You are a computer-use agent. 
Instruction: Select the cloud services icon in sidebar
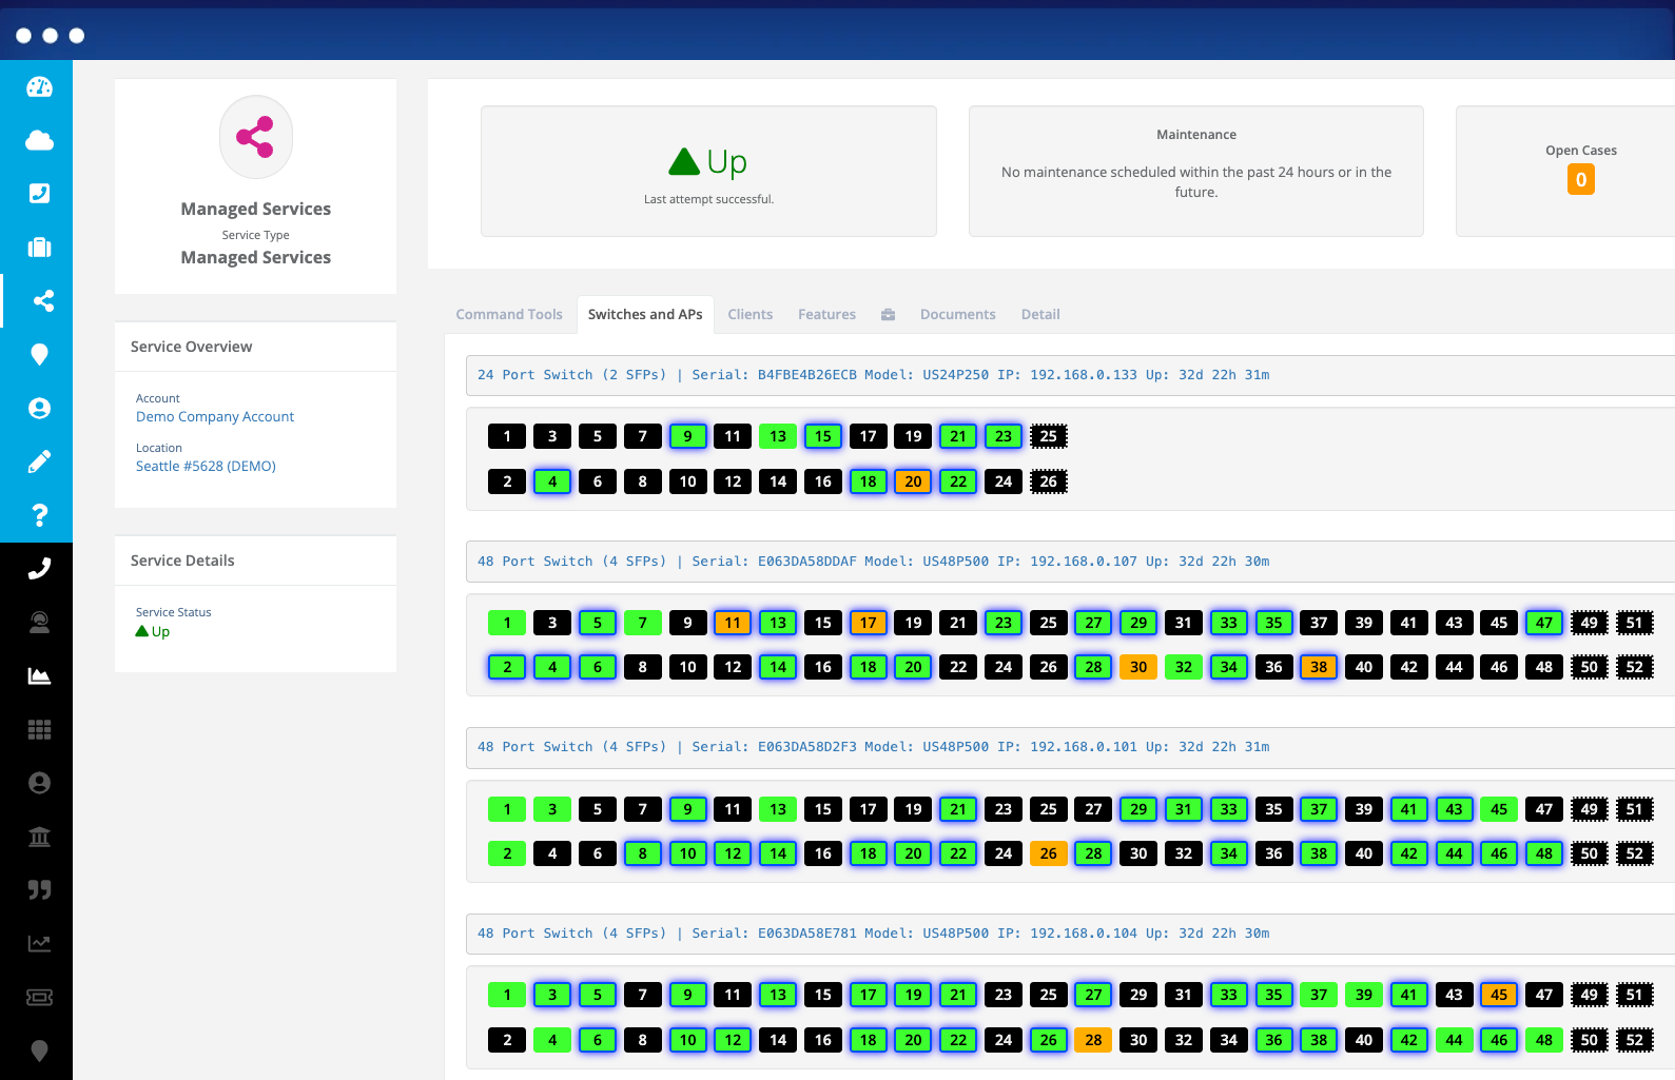38,140
